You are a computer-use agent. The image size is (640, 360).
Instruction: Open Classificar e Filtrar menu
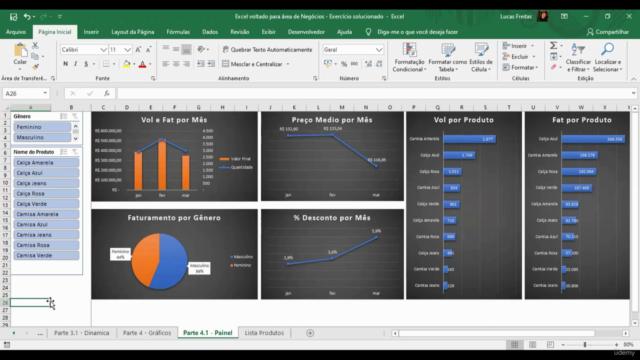pos(578,58)
